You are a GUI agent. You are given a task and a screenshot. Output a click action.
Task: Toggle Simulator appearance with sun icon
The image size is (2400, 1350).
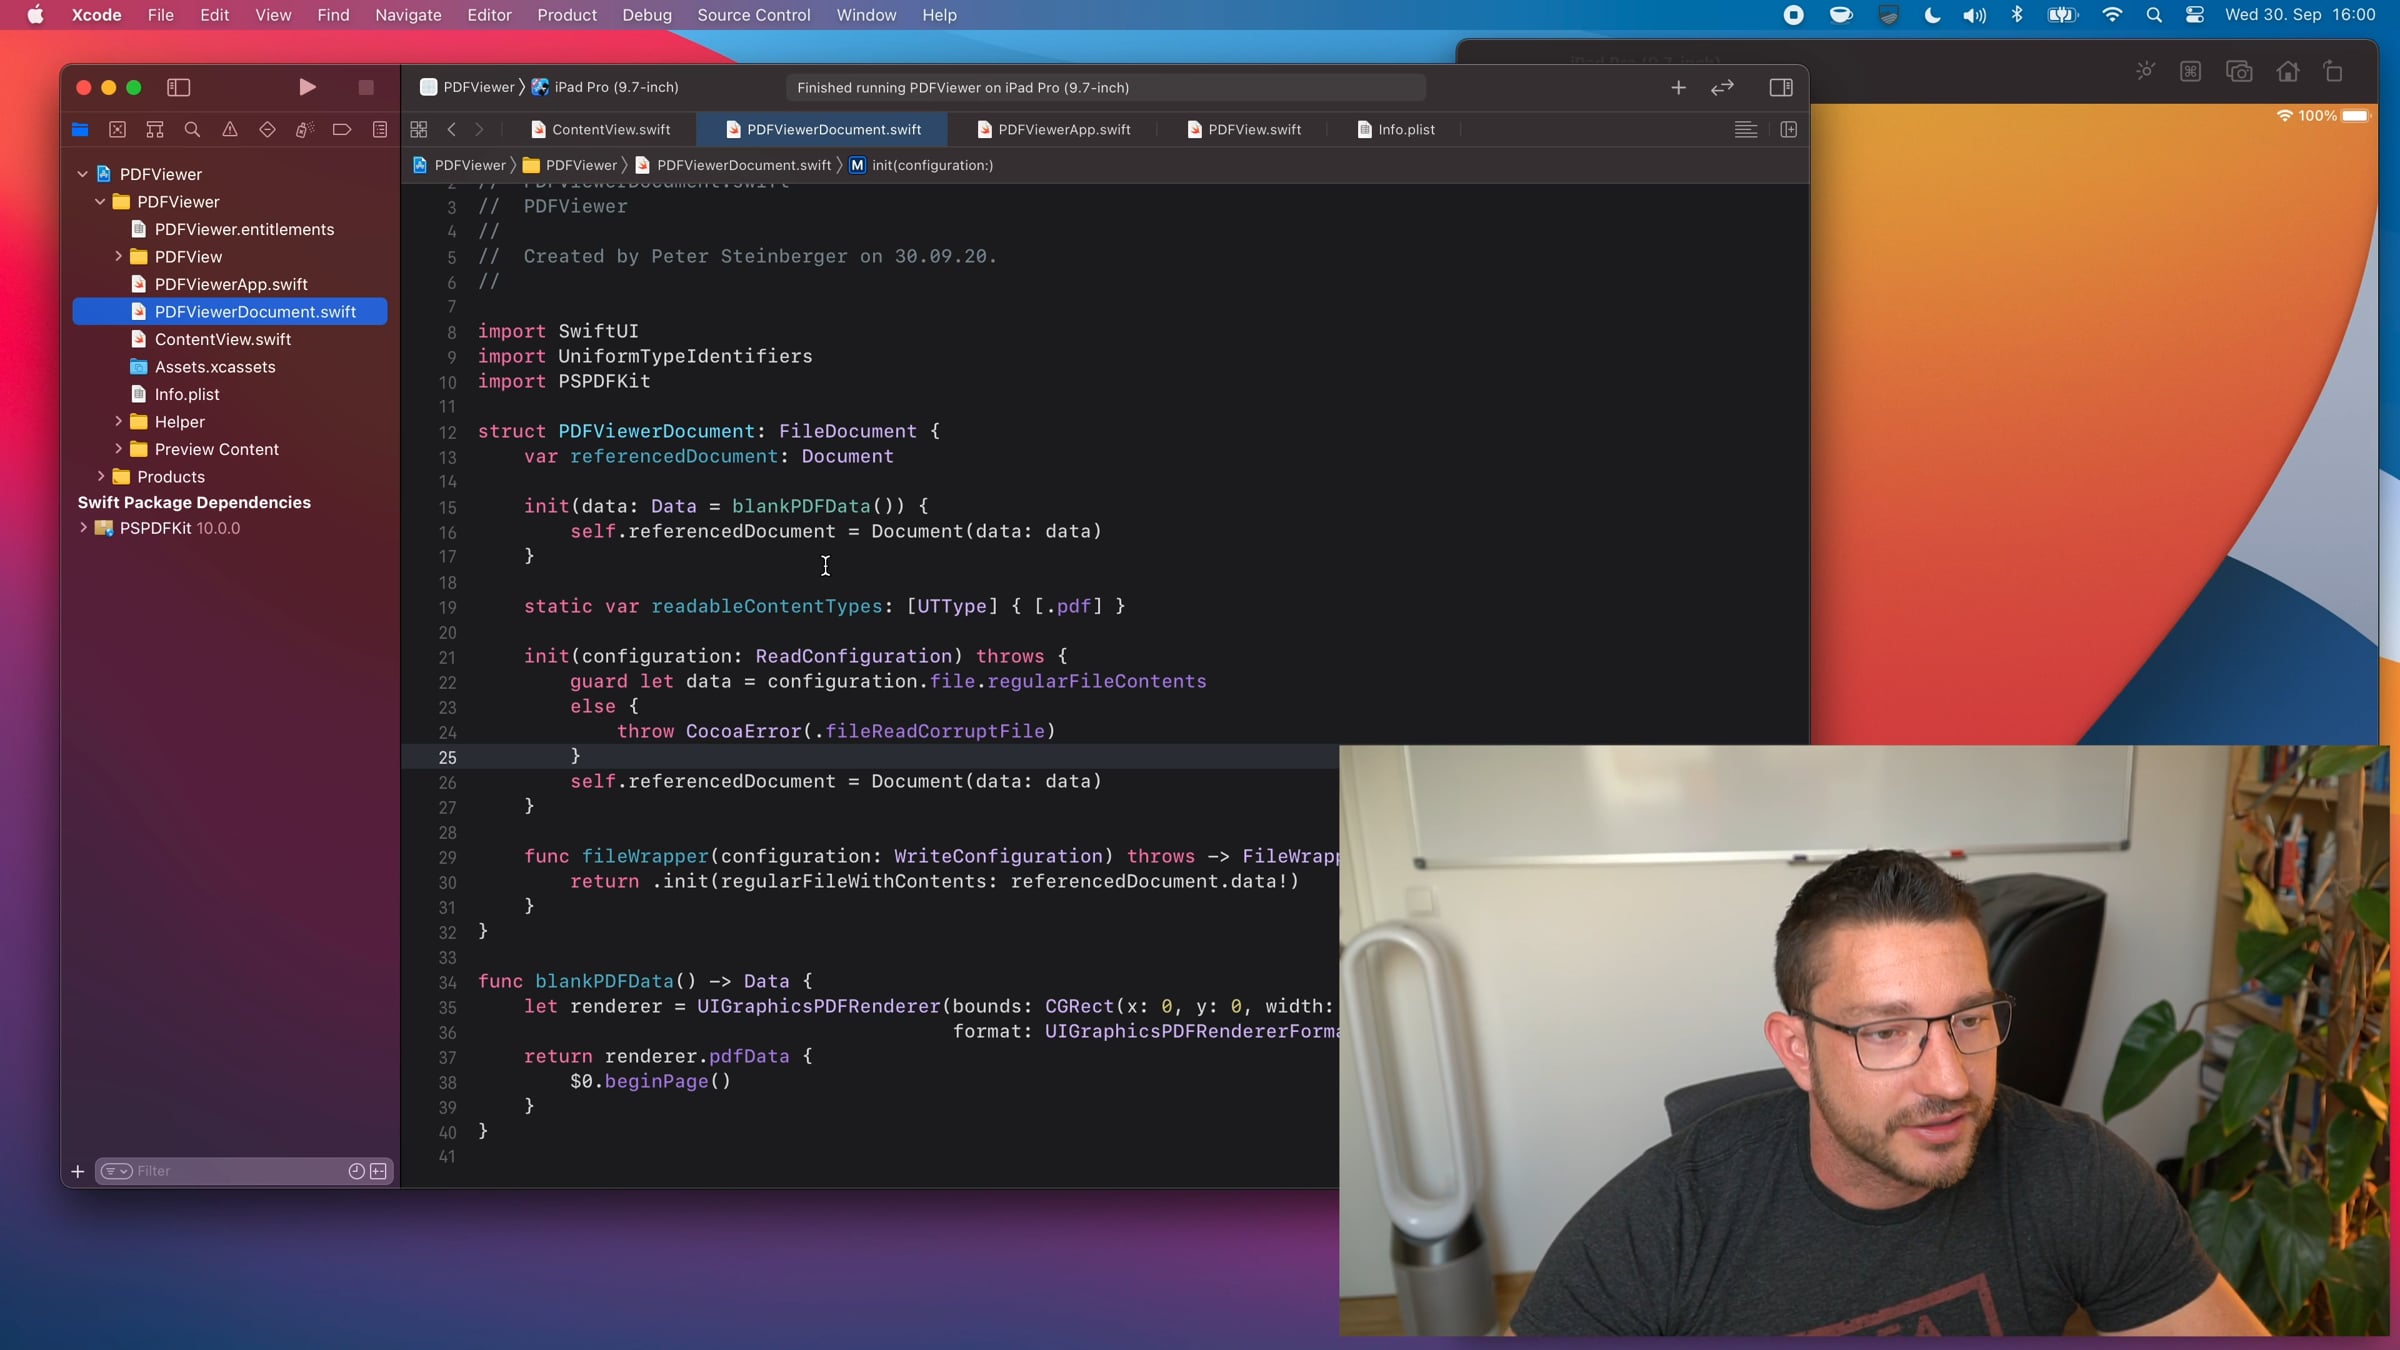pyautogui.click(x=2145, y=71)
